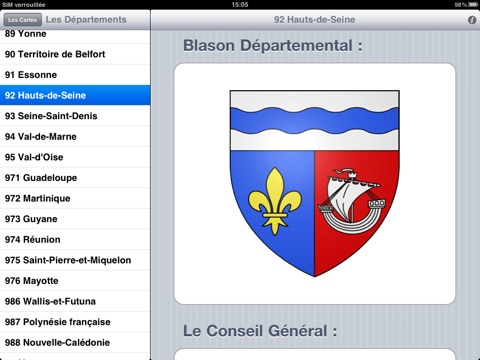Select 988 Nouvelle-Calédonie
Screen dimensions: 480x360
pos(75,343)
